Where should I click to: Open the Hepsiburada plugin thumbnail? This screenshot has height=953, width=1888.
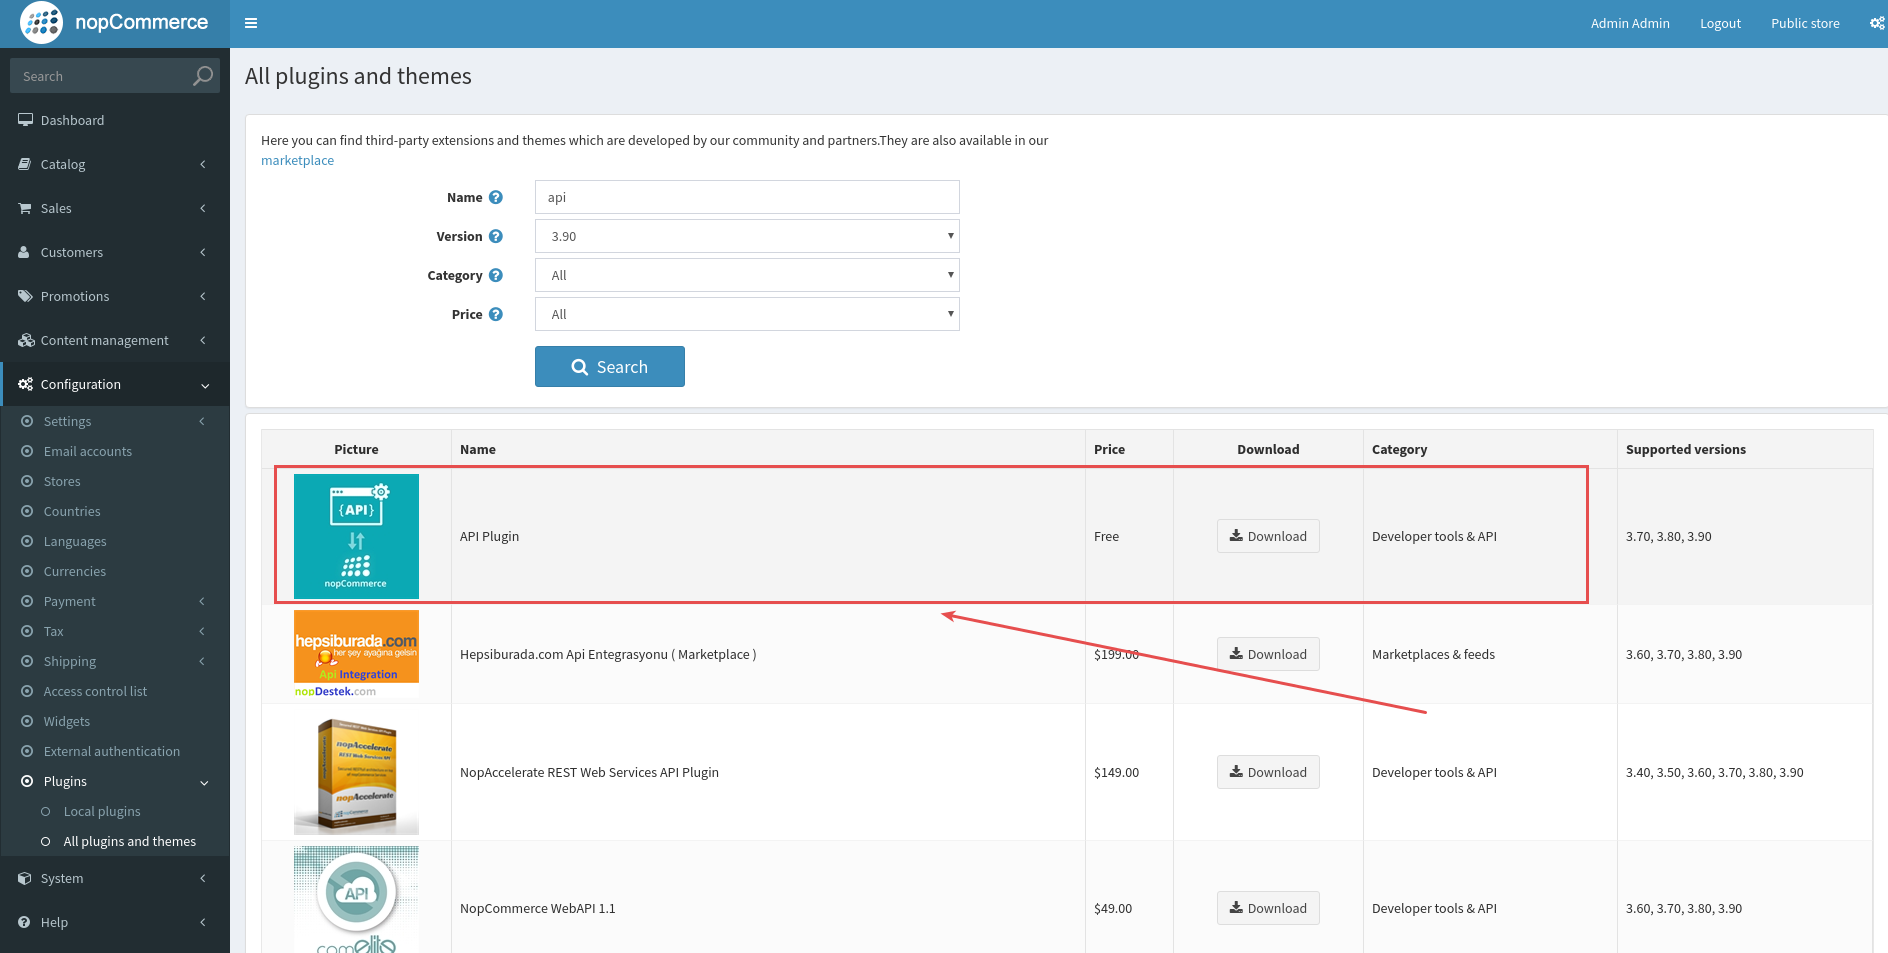point(356,654)
